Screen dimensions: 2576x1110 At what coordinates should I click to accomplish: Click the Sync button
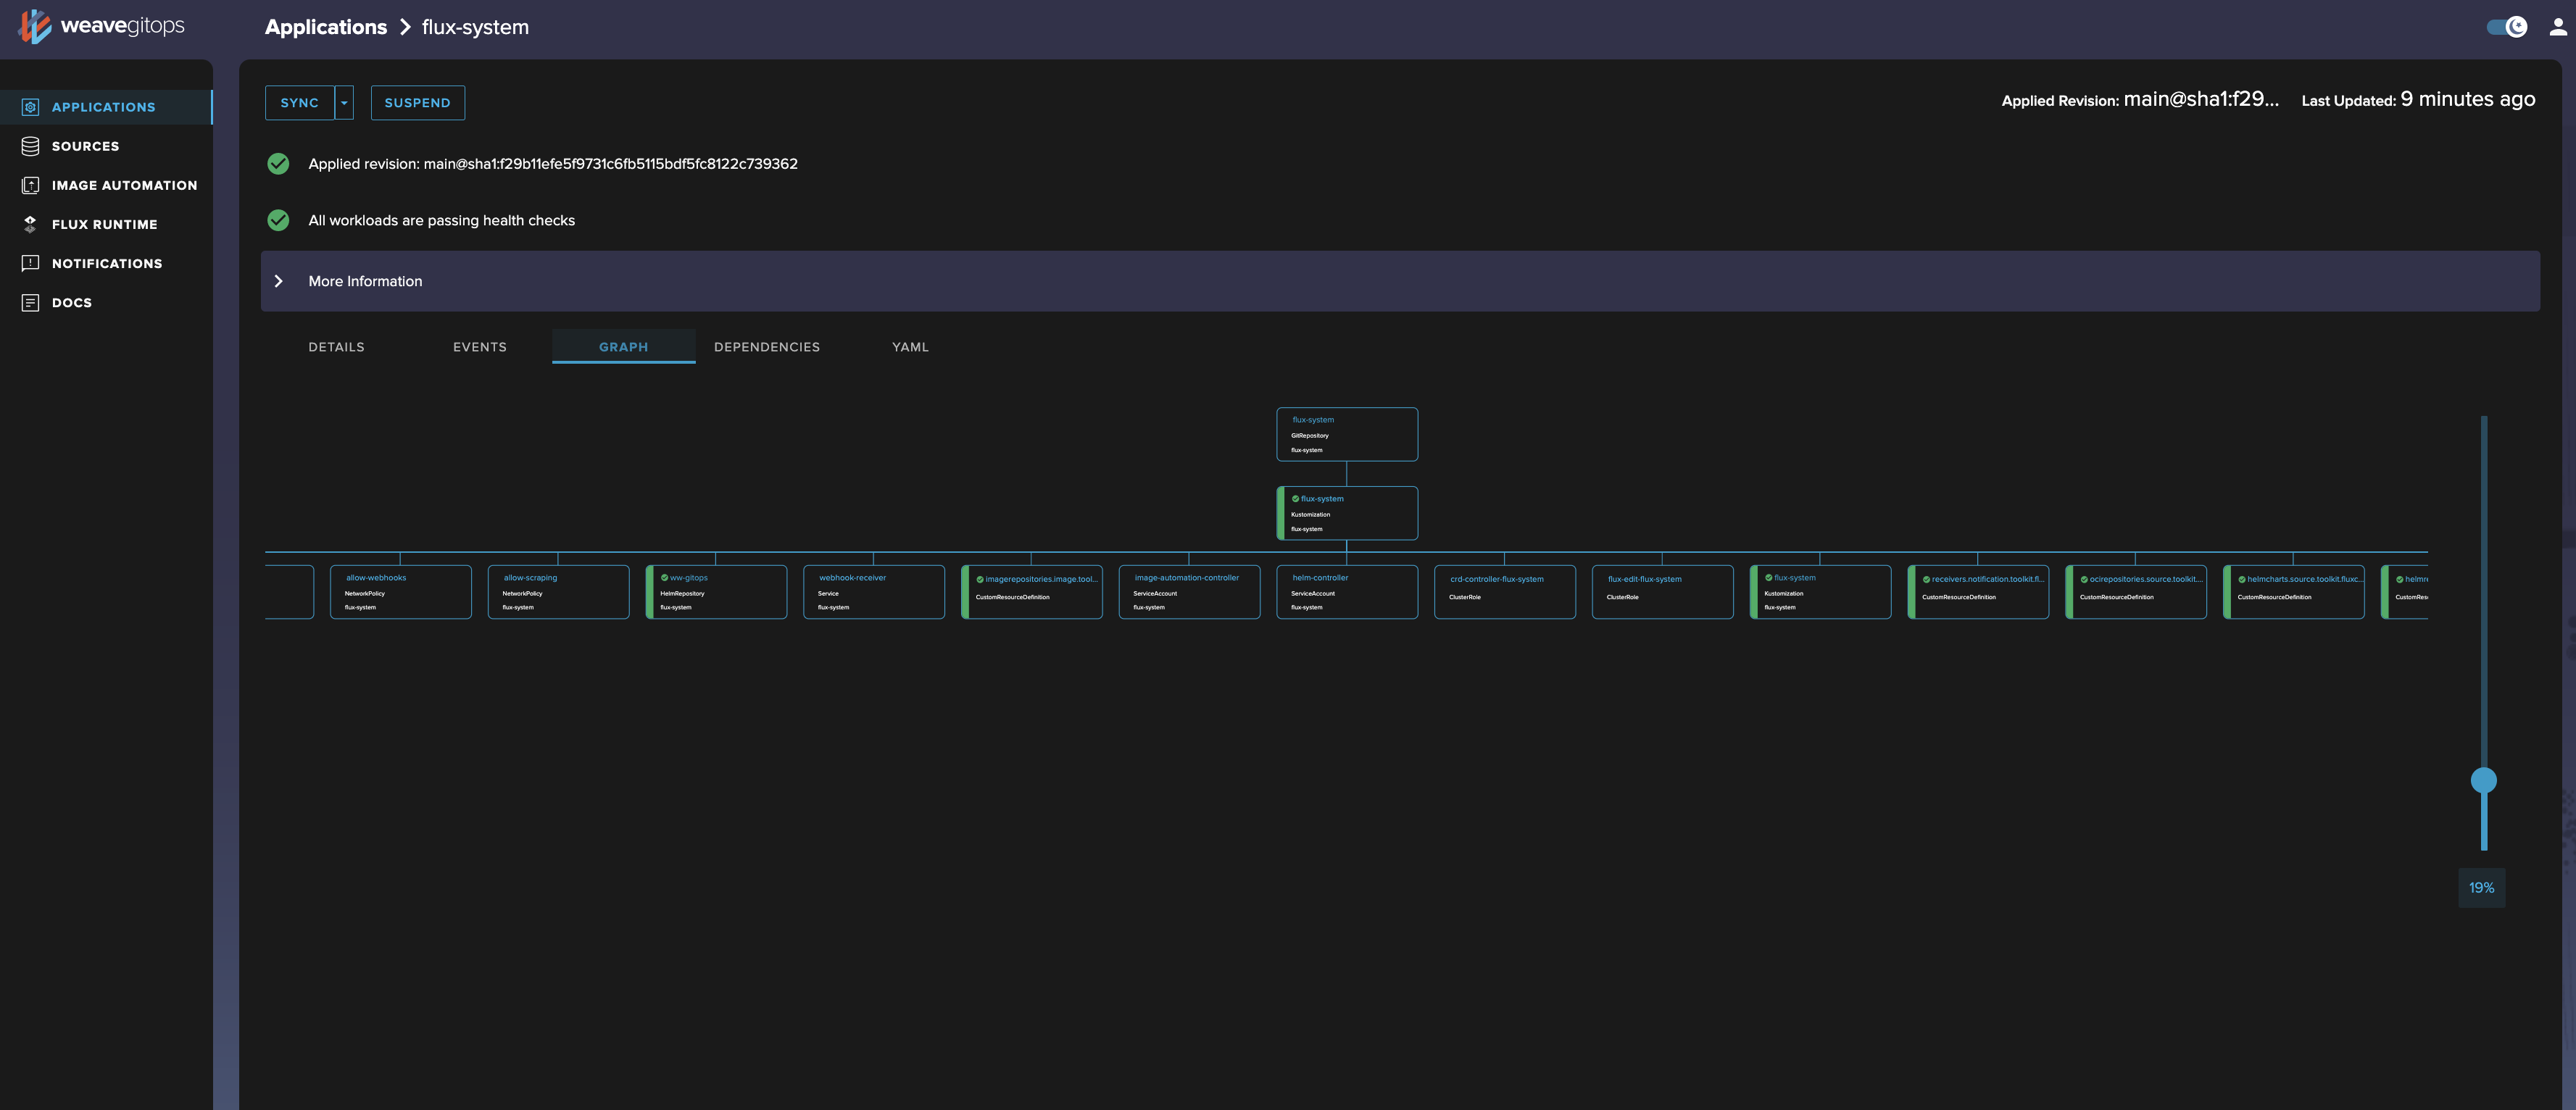tap(299, 103)
